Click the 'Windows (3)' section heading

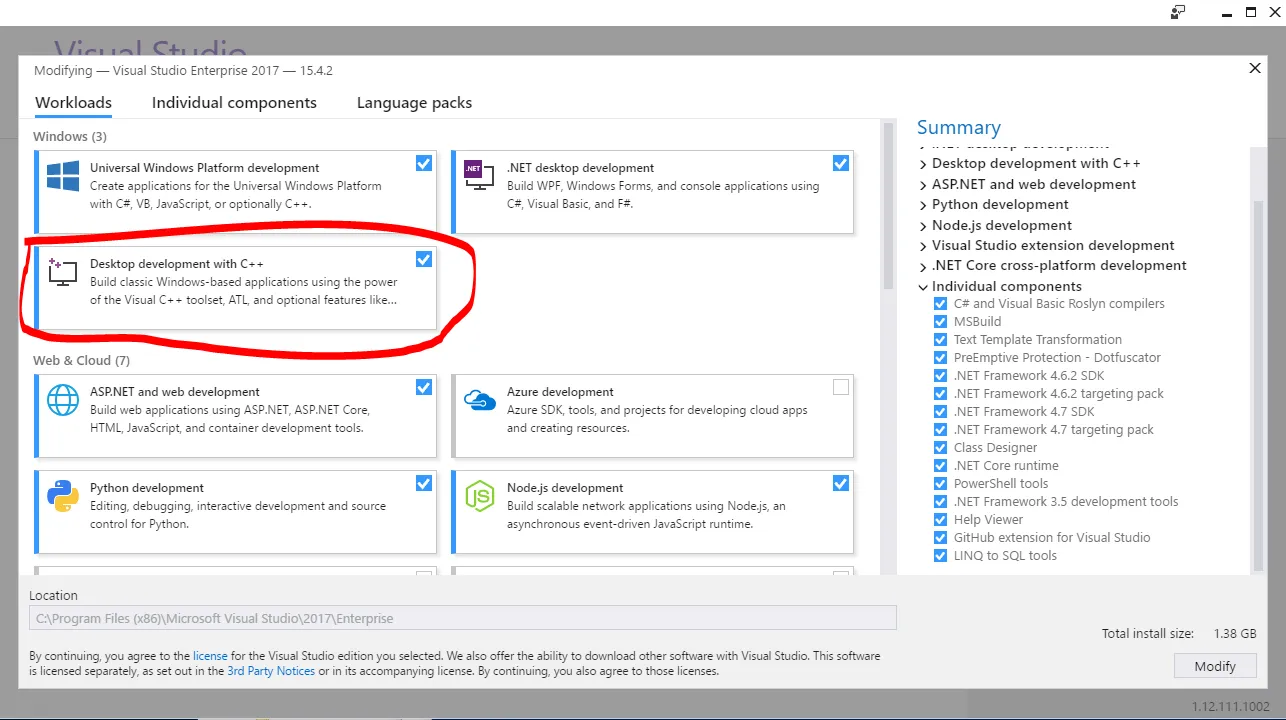point(70,136)
